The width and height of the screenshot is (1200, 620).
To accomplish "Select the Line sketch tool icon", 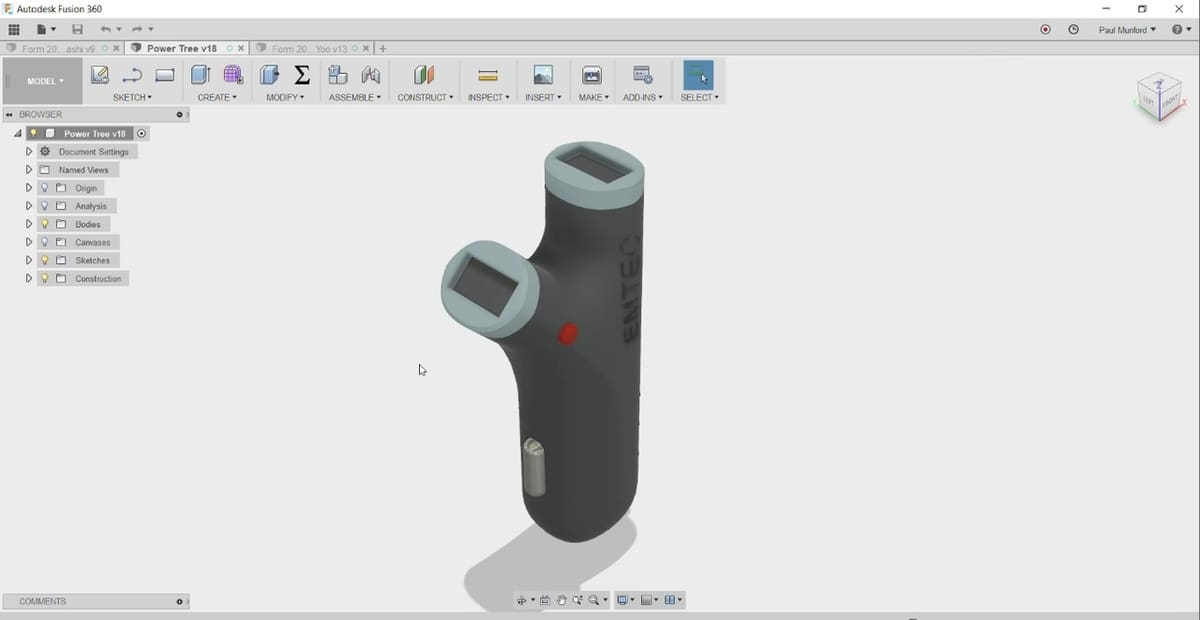I will [x=132, y=75].
